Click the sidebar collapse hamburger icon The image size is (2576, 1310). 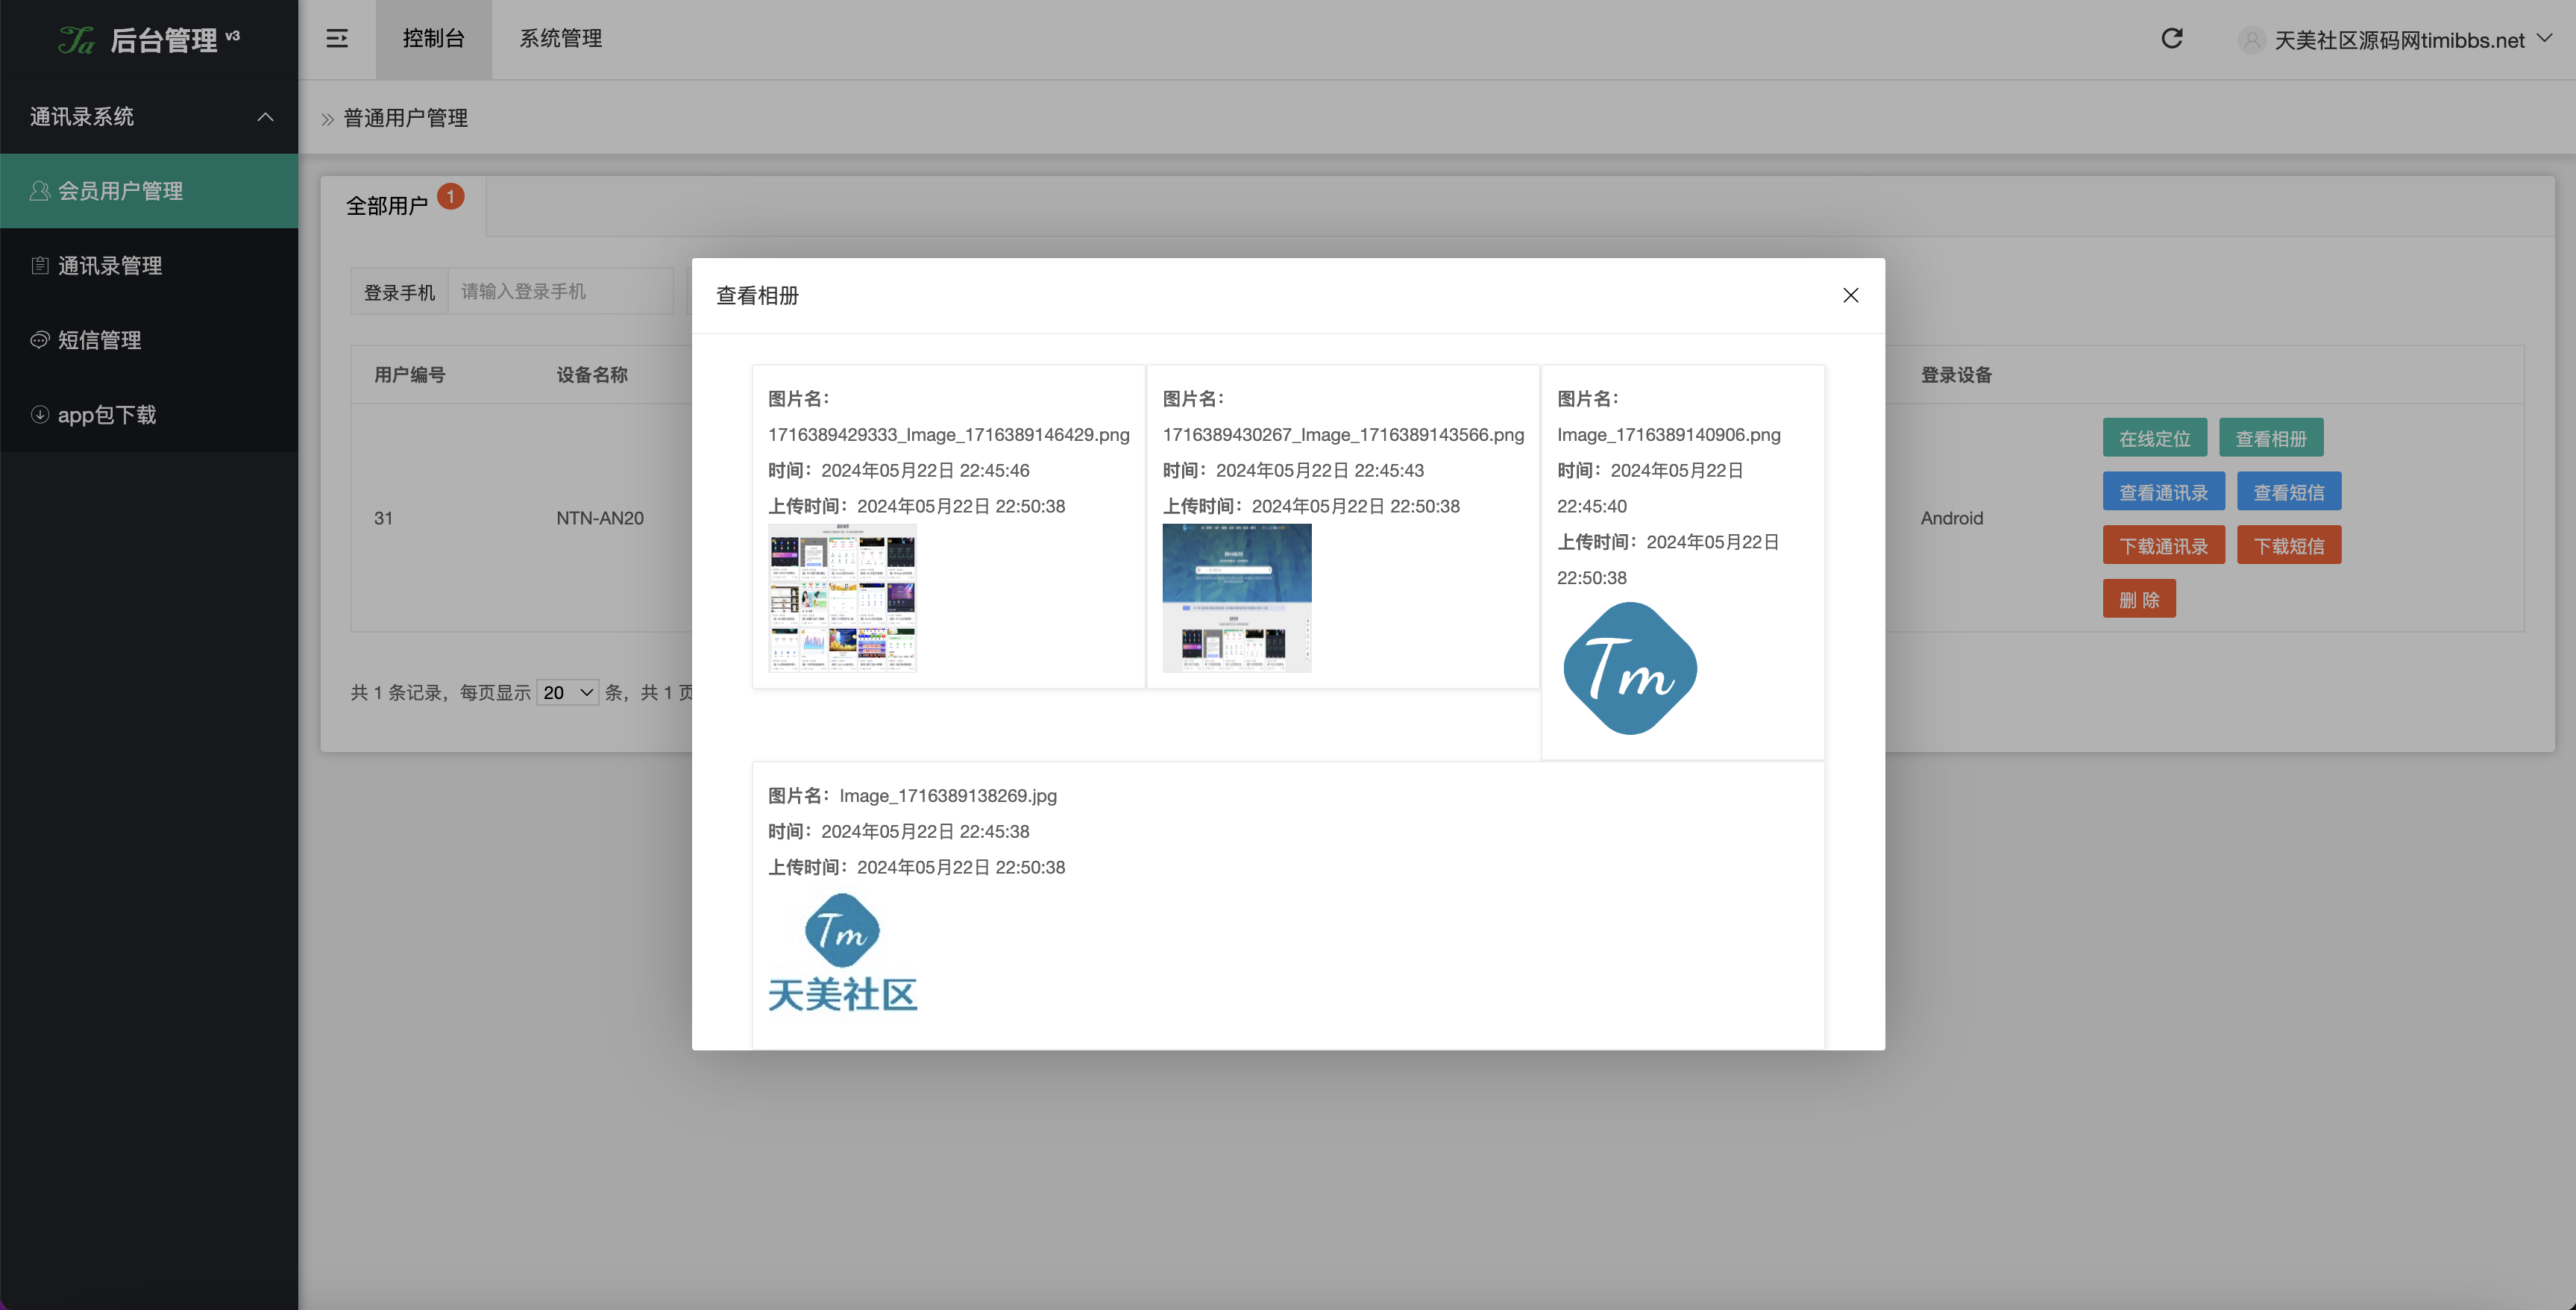[x=337, y=39]
